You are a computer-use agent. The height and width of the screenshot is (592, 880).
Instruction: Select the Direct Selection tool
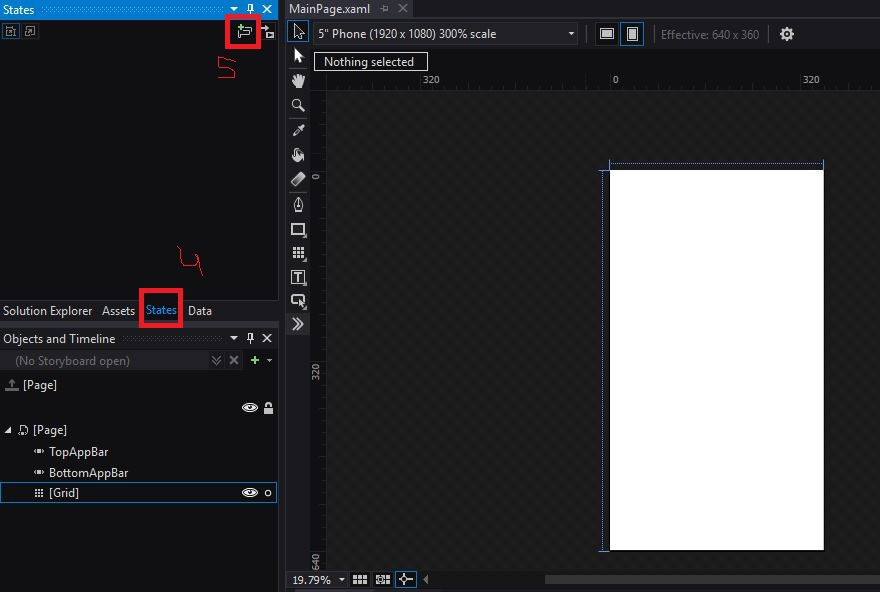(x=298, y=56)
